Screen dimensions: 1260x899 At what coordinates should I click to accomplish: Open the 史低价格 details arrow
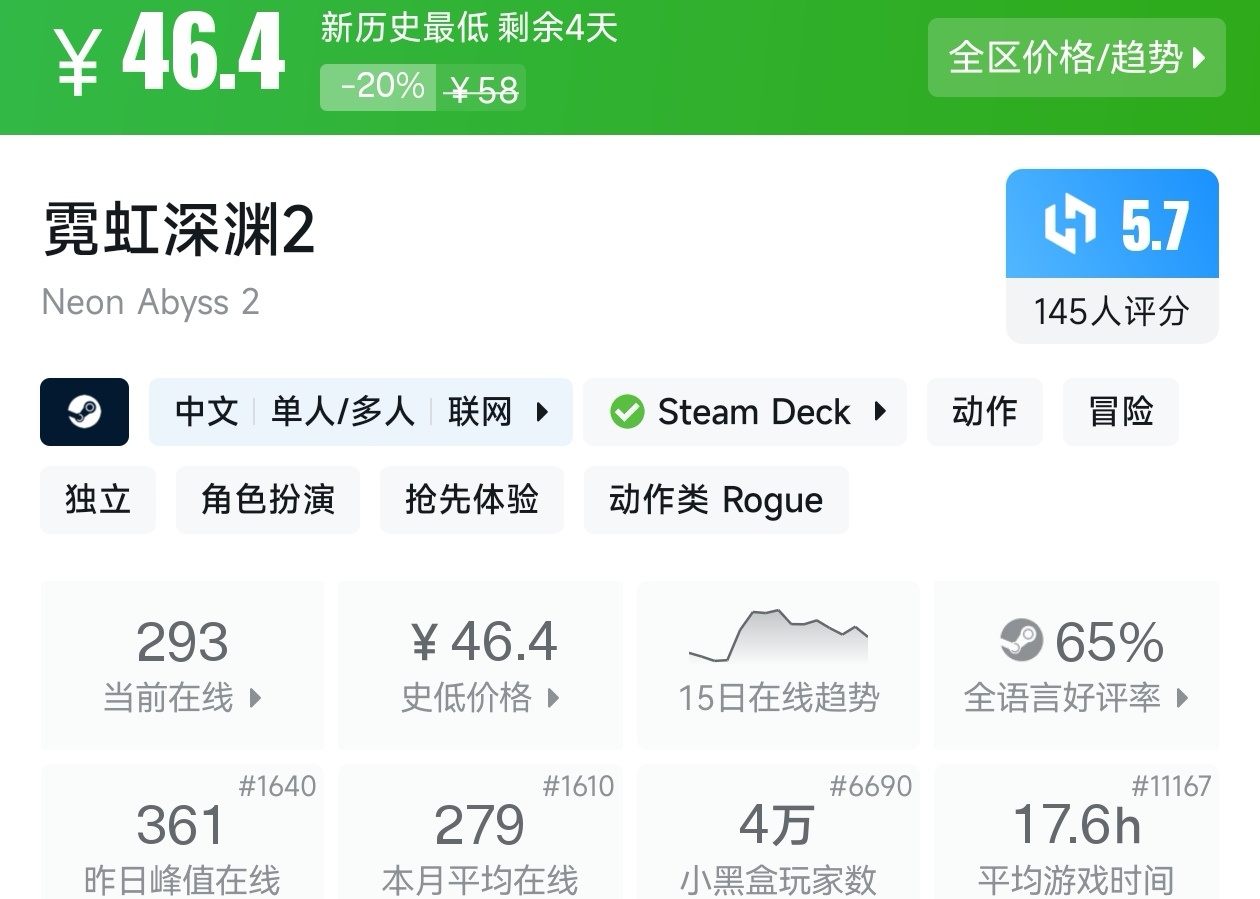[552, 698]
